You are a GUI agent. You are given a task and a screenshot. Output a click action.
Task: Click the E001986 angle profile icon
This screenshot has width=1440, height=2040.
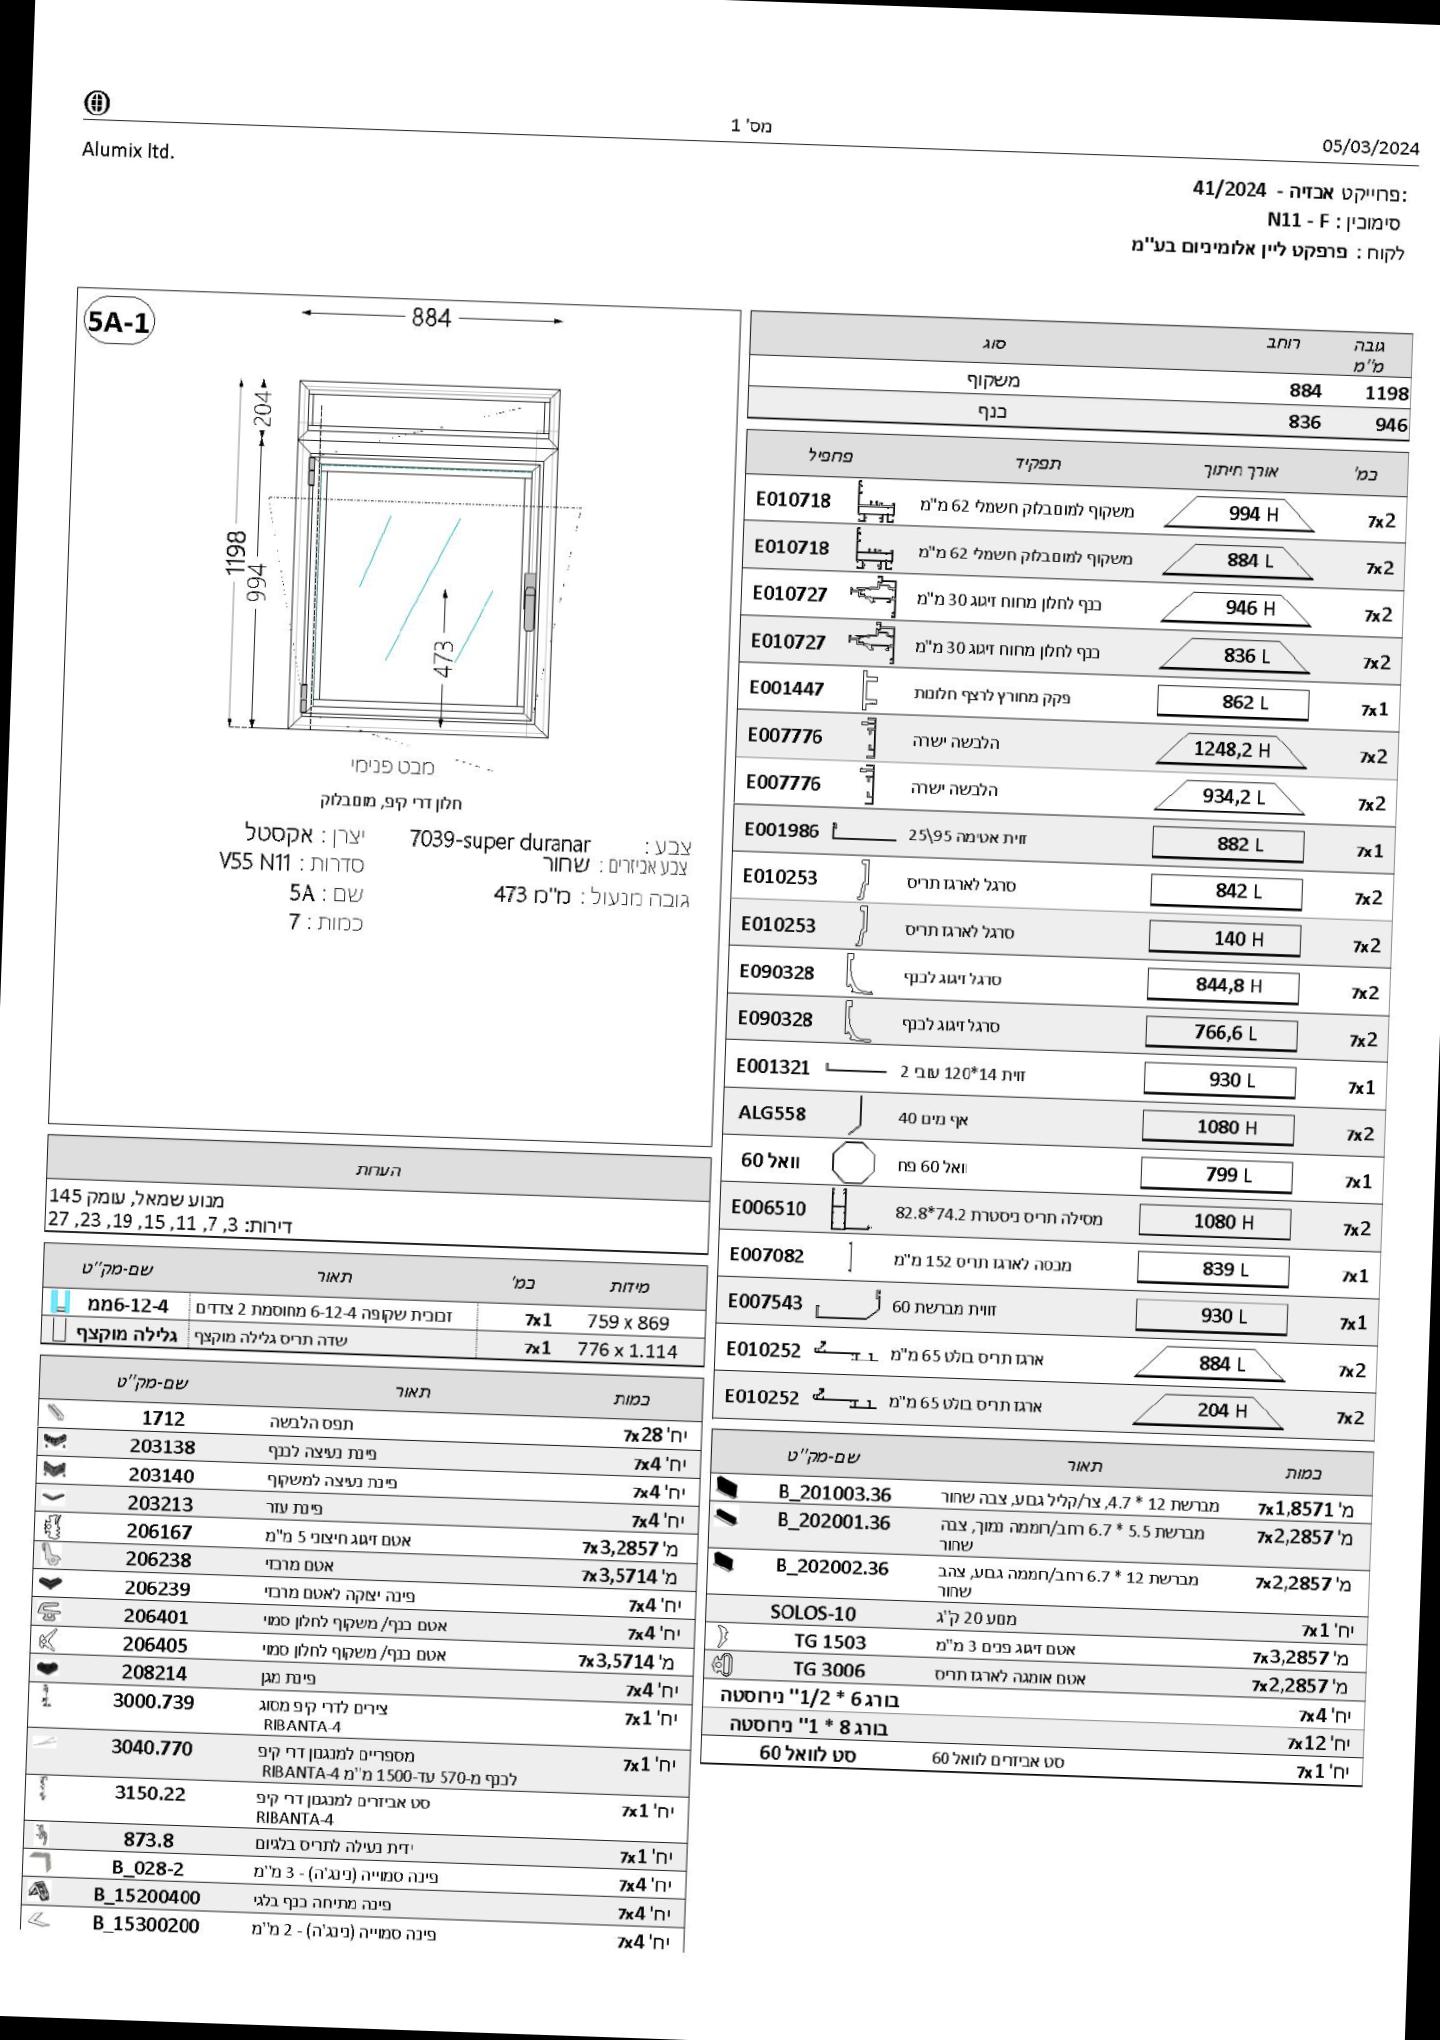point(862,831)
